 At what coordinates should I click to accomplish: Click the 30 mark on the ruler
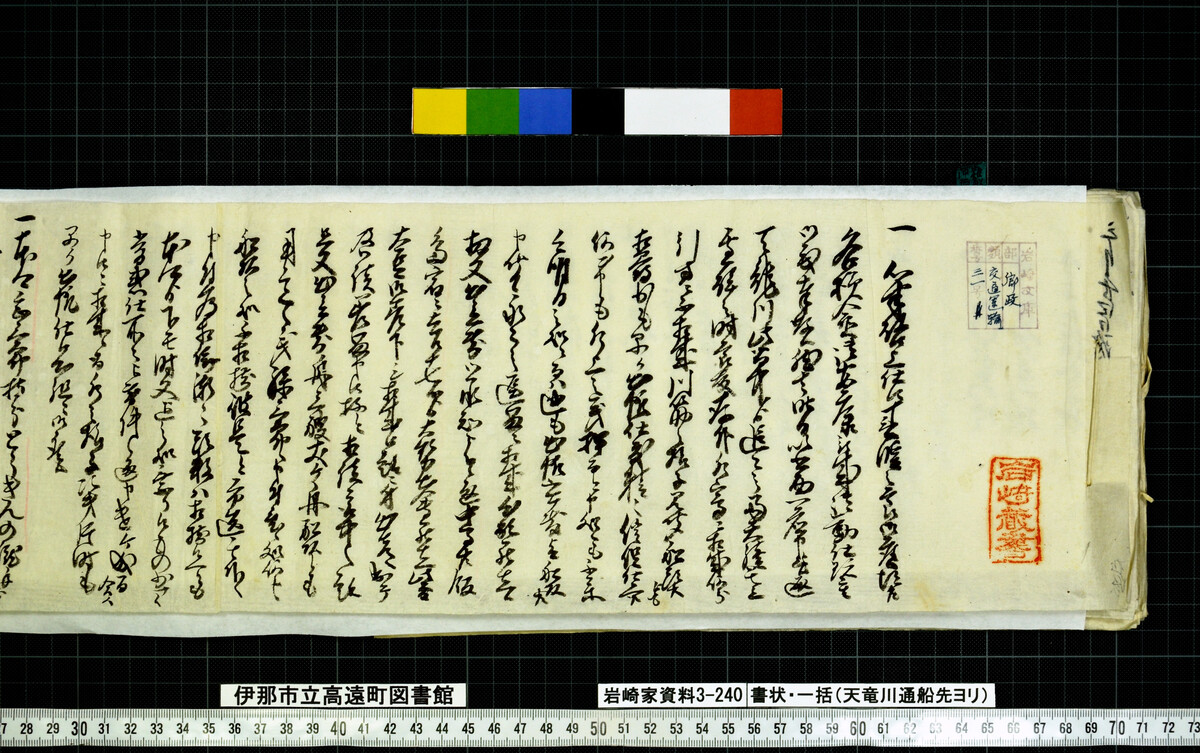[79, 729]
